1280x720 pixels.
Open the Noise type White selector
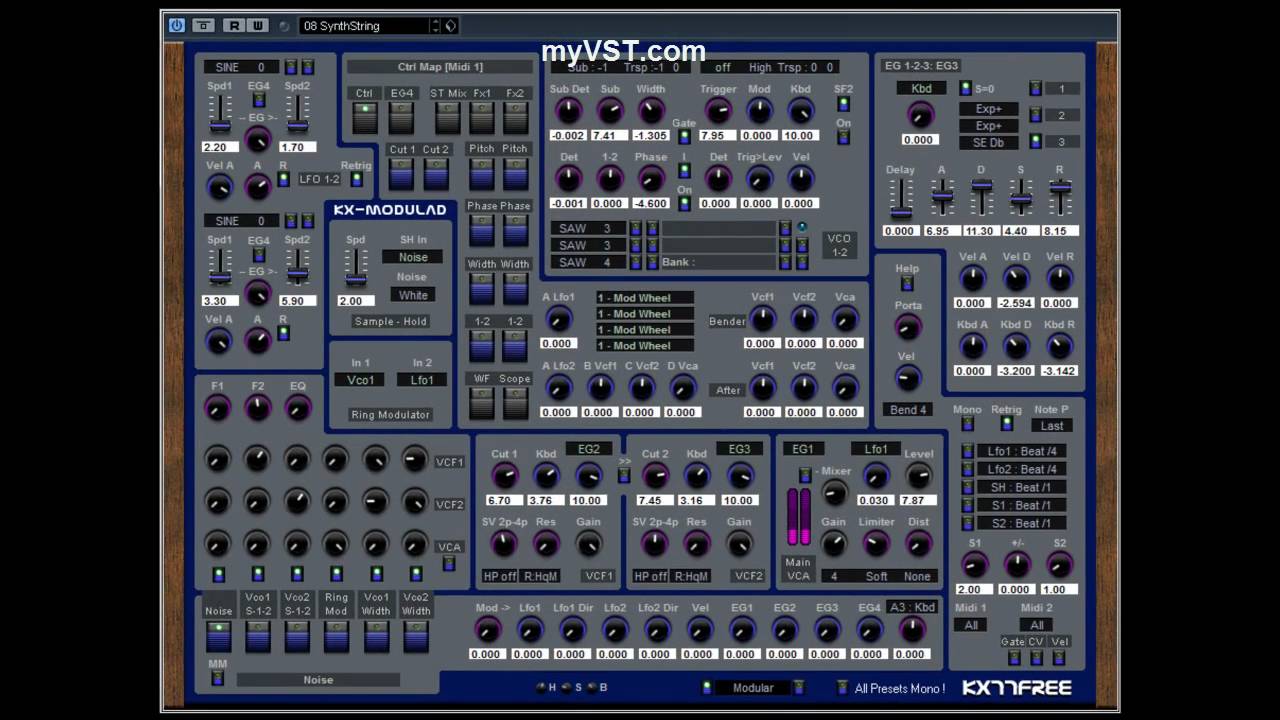(413, 295)
